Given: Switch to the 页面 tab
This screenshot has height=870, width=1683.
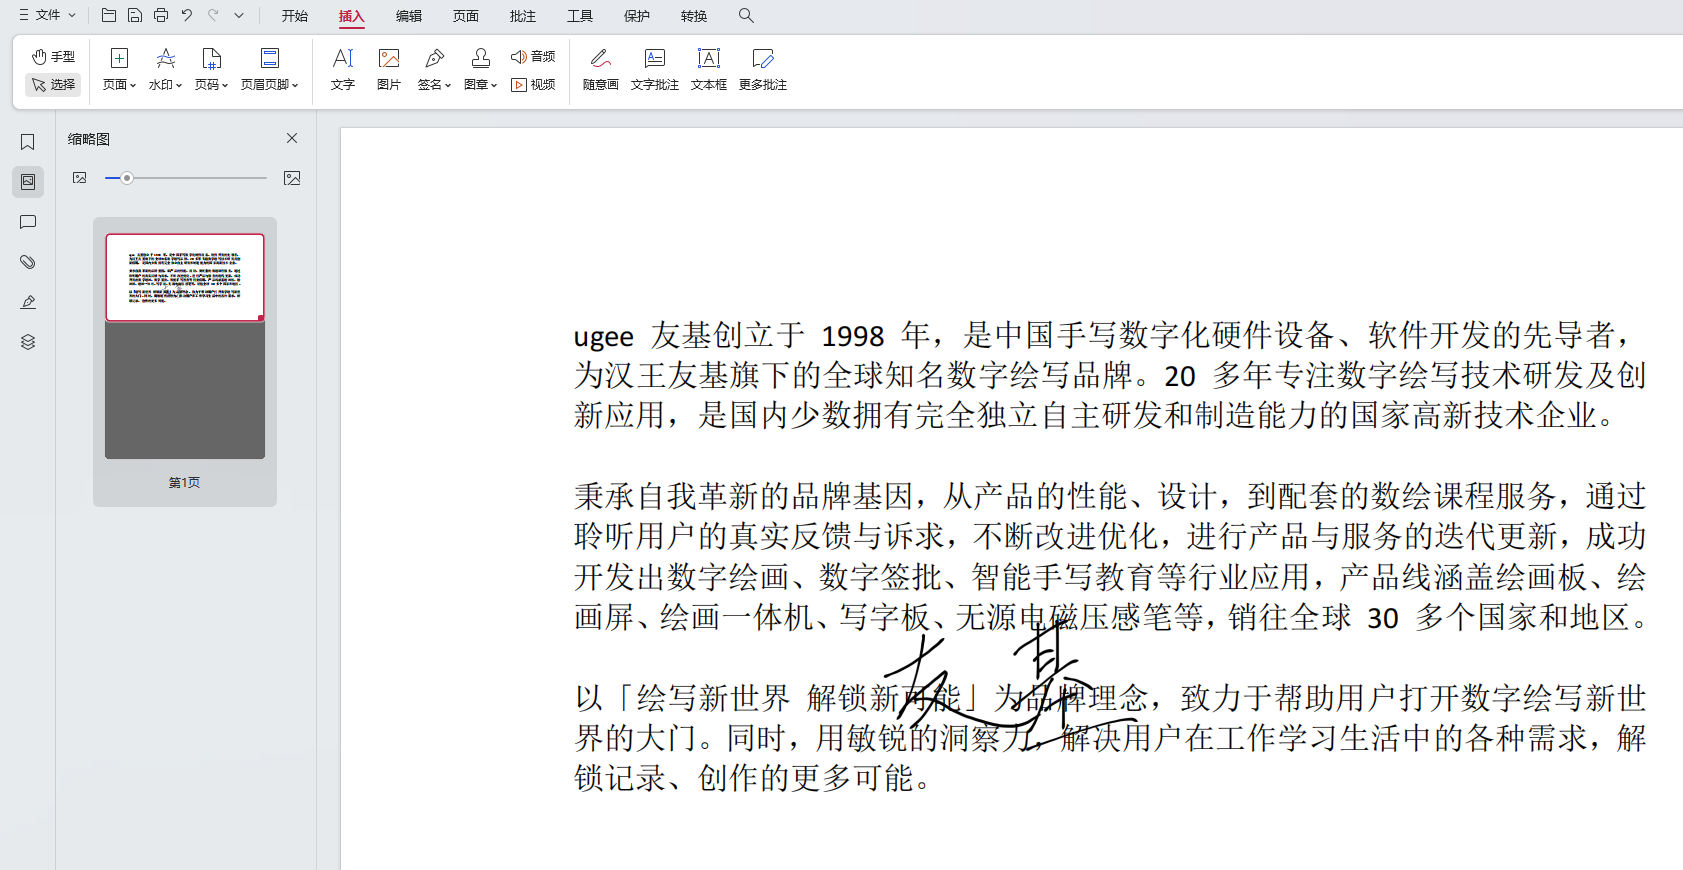Looking at the screenshot, I should 466,16.
